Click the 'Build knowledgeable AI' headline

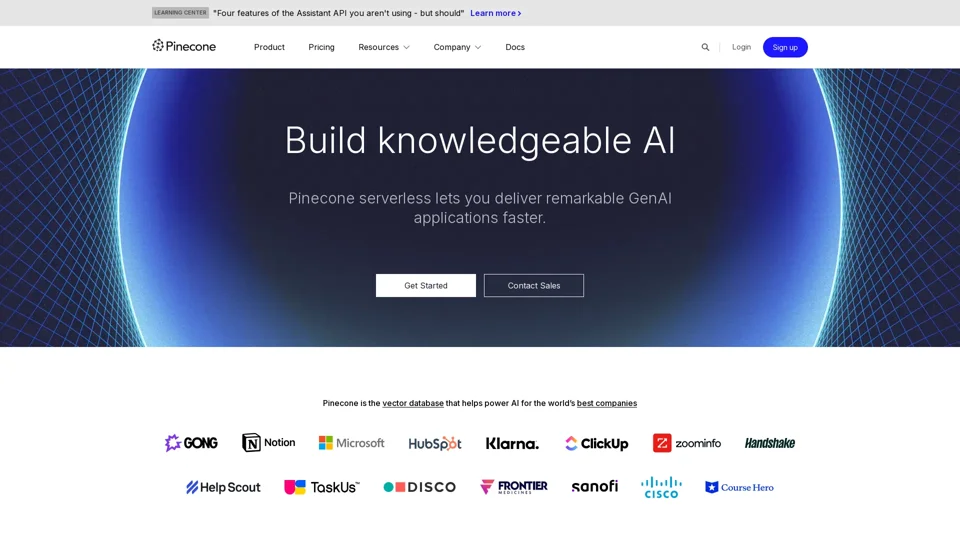[x=480, y=140]
